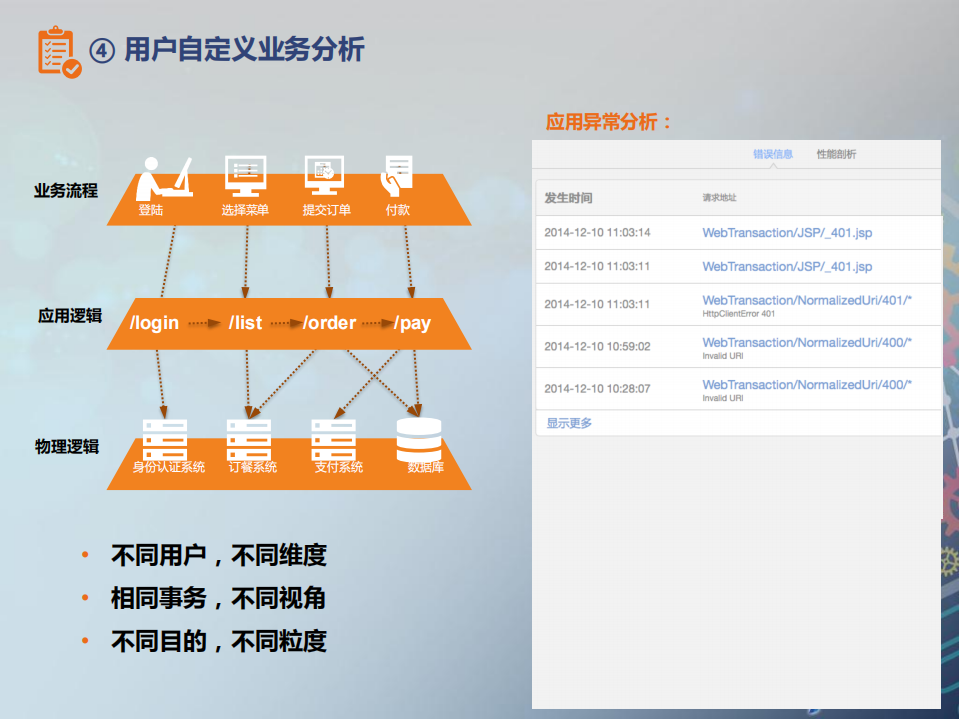
Task: Open WebTransaction/JSP/_401.jsp error link
Action: pyautogui.click(x=785, y=233)
